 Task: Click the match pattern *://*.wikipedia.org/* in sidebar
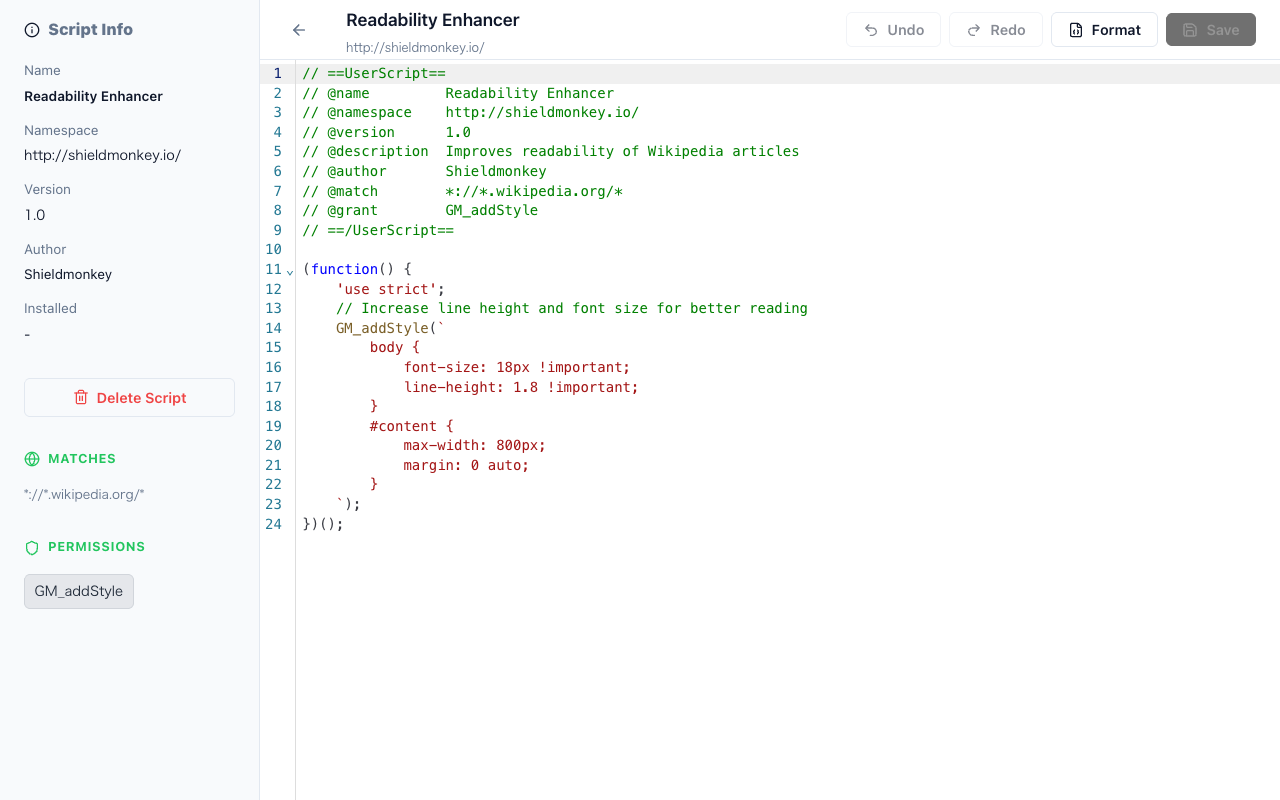point(84,494)
